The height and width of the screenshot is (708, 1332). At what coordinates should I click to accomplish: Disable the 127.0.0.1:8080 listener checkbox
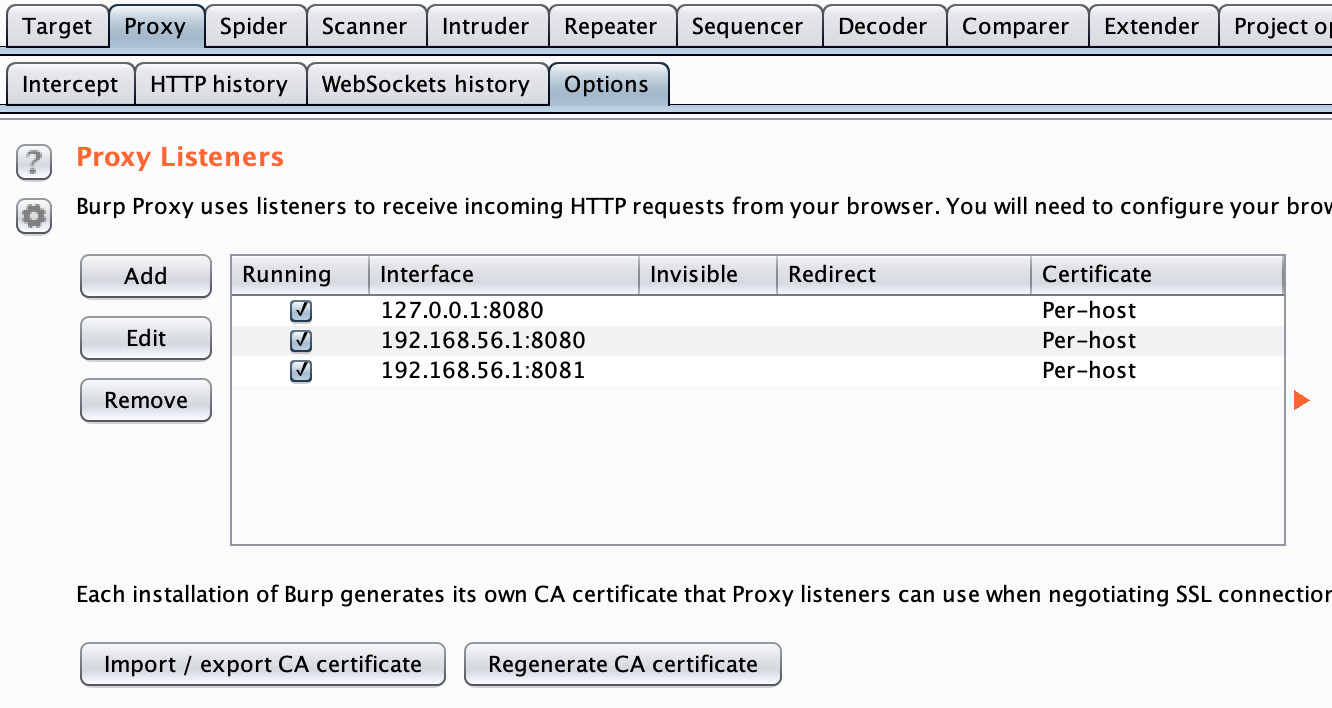click(x=299, y=310)
